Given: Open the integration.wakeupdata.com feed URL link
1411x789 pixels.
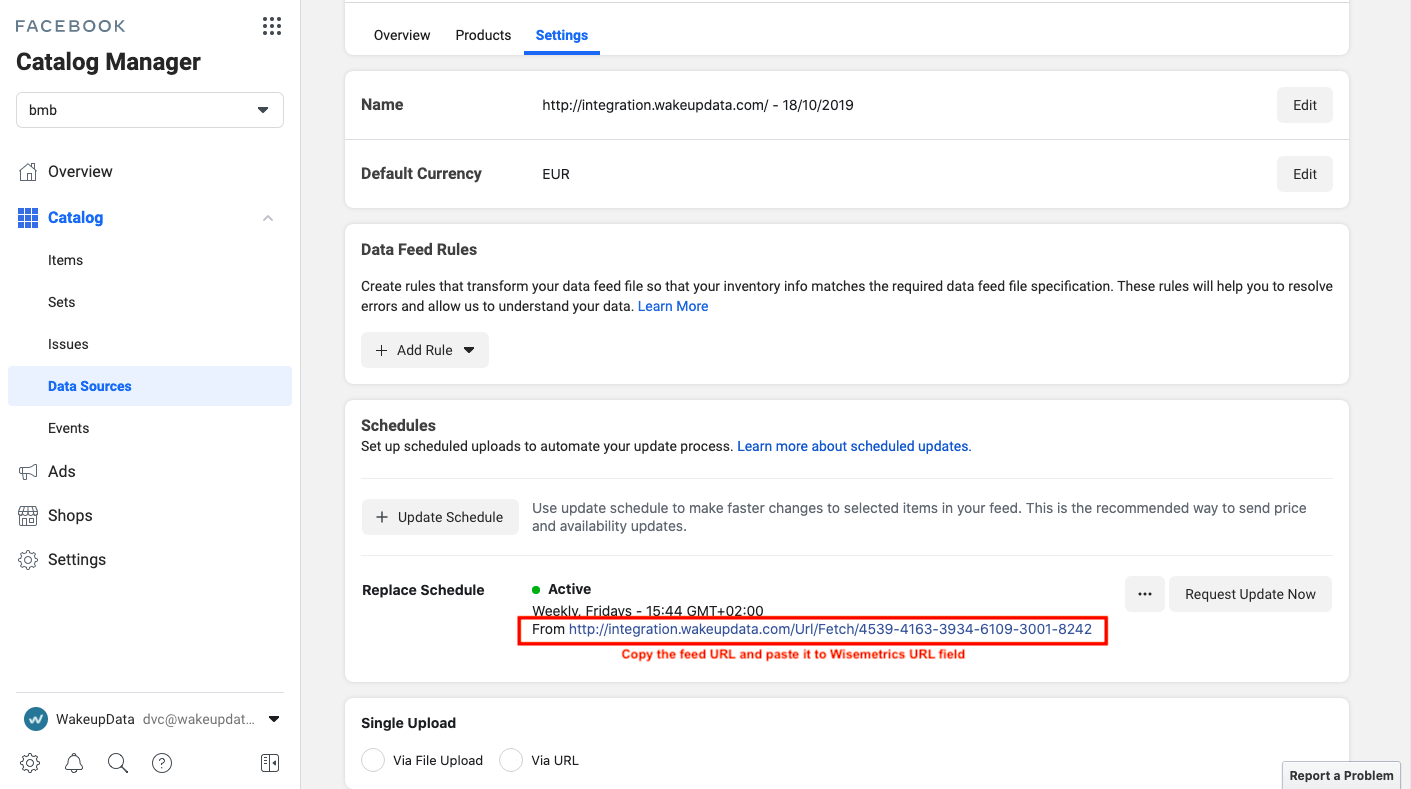Looking at the screenshot, I should tap(830, 630).
